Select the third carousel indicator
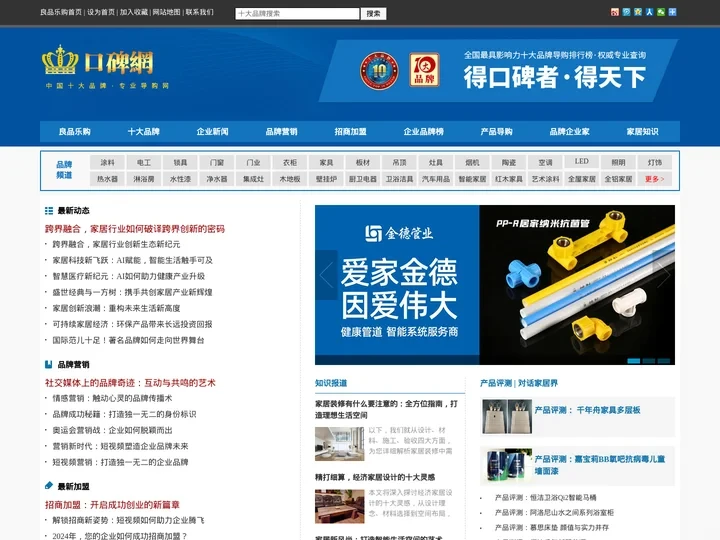 (x=664, y=361)
